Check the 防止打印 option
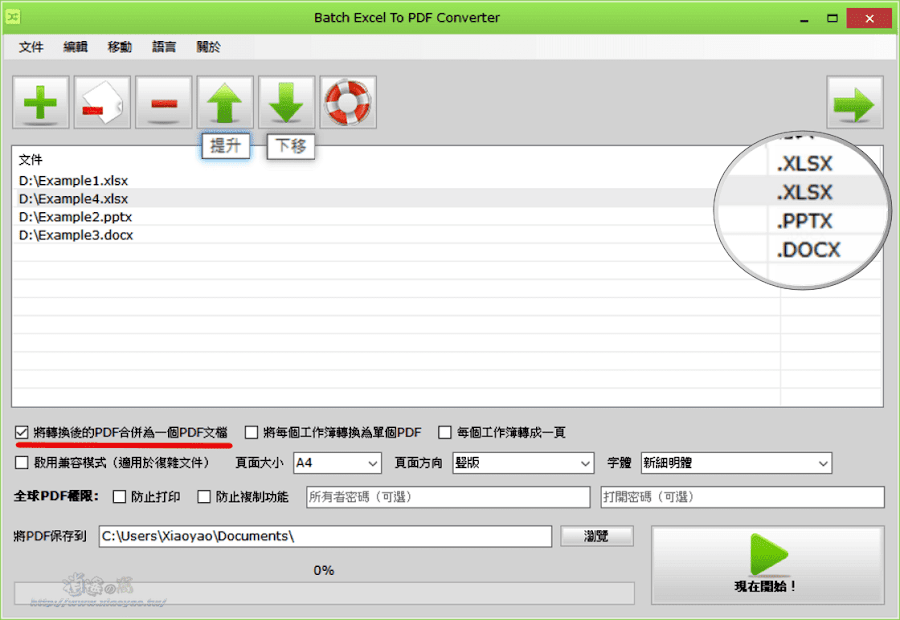The width and height of the screenshot is (900, 620). pyautogui.click(x=119, y=497)
